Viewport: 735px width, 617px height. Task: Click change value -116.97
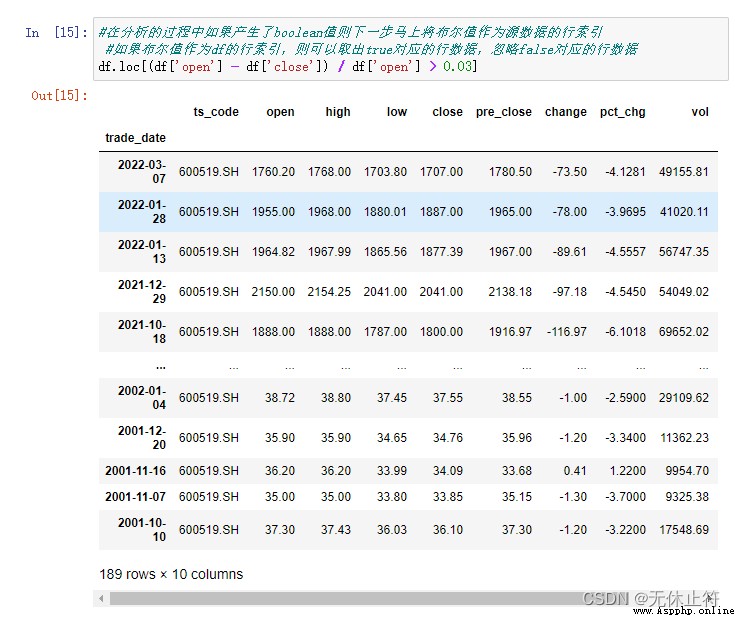pos(567,331)
